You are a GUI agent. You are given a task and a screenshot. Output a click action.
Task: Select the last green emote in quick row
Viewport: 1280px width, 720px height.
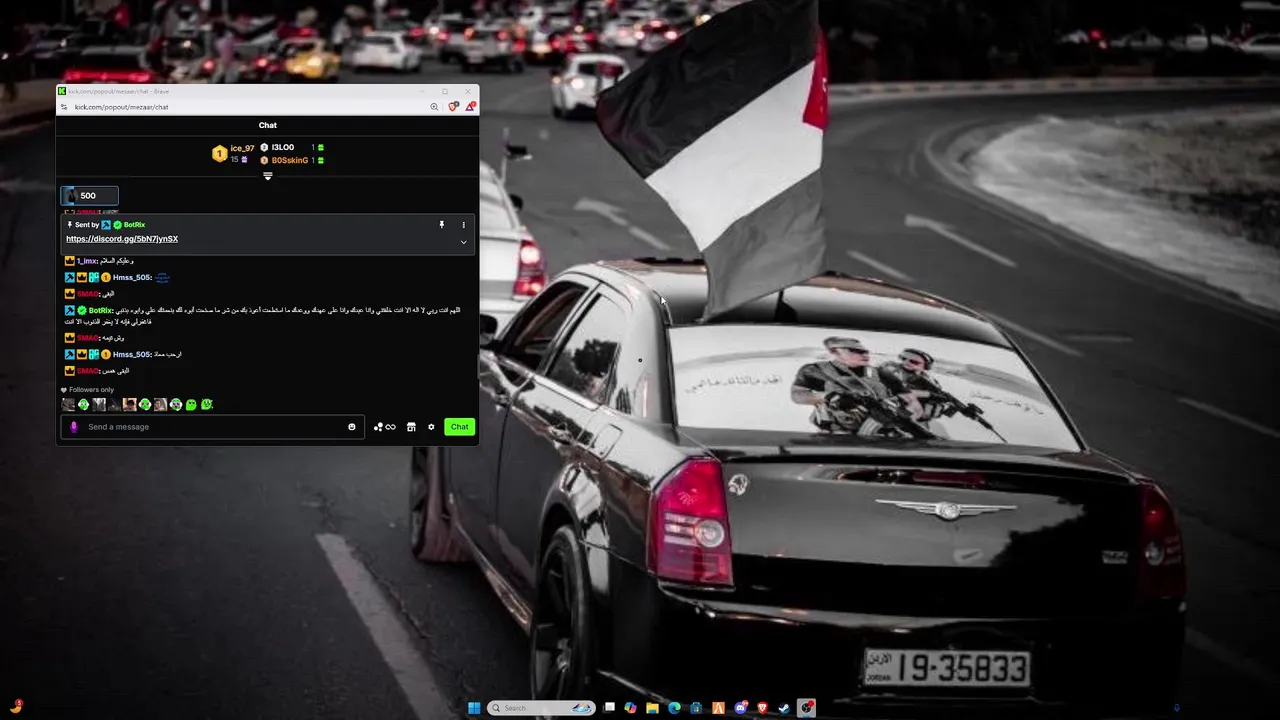(207, 405)
